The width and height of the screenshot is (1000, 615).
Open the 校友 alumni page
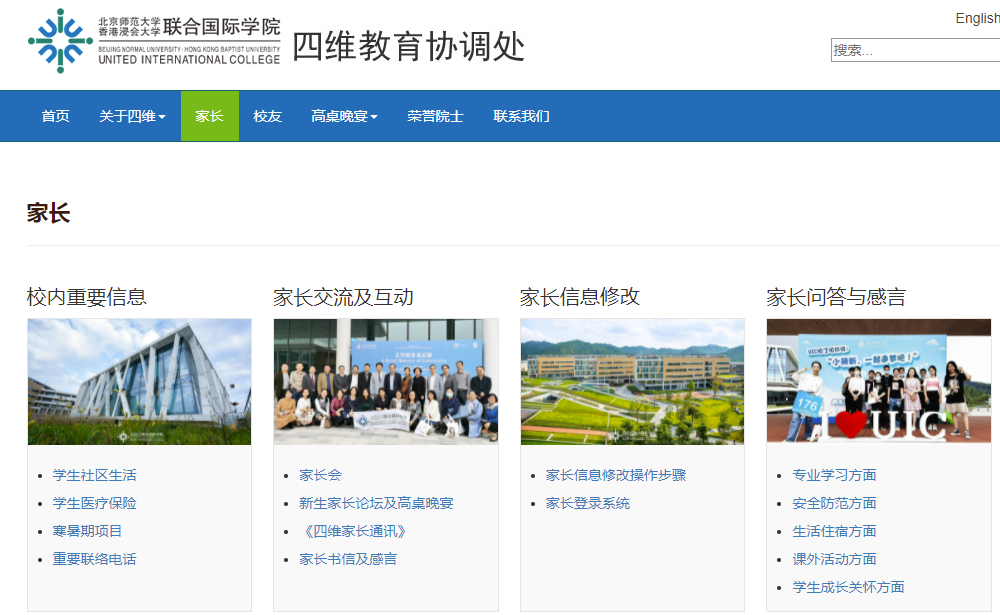point(268,116)
